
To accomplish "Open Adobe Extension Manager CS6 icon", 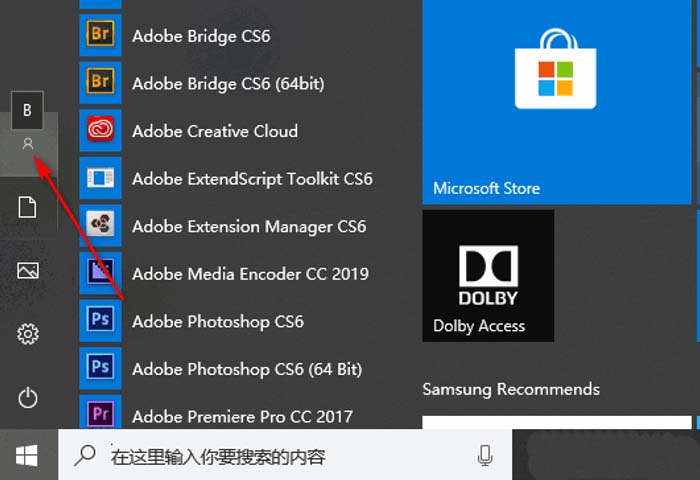I will [x=100, y=226].
